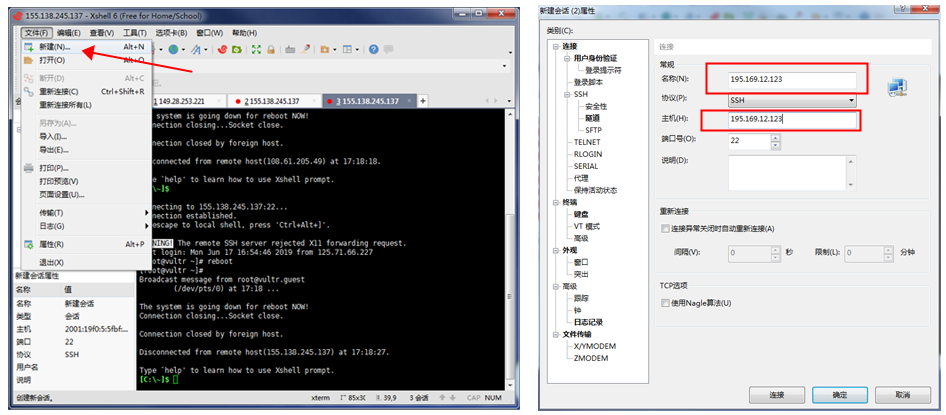Viewport: 946px width, 415px height.
Task: Open the 协议 SSH protocol dropdown
Action: (x=851, y=100)
